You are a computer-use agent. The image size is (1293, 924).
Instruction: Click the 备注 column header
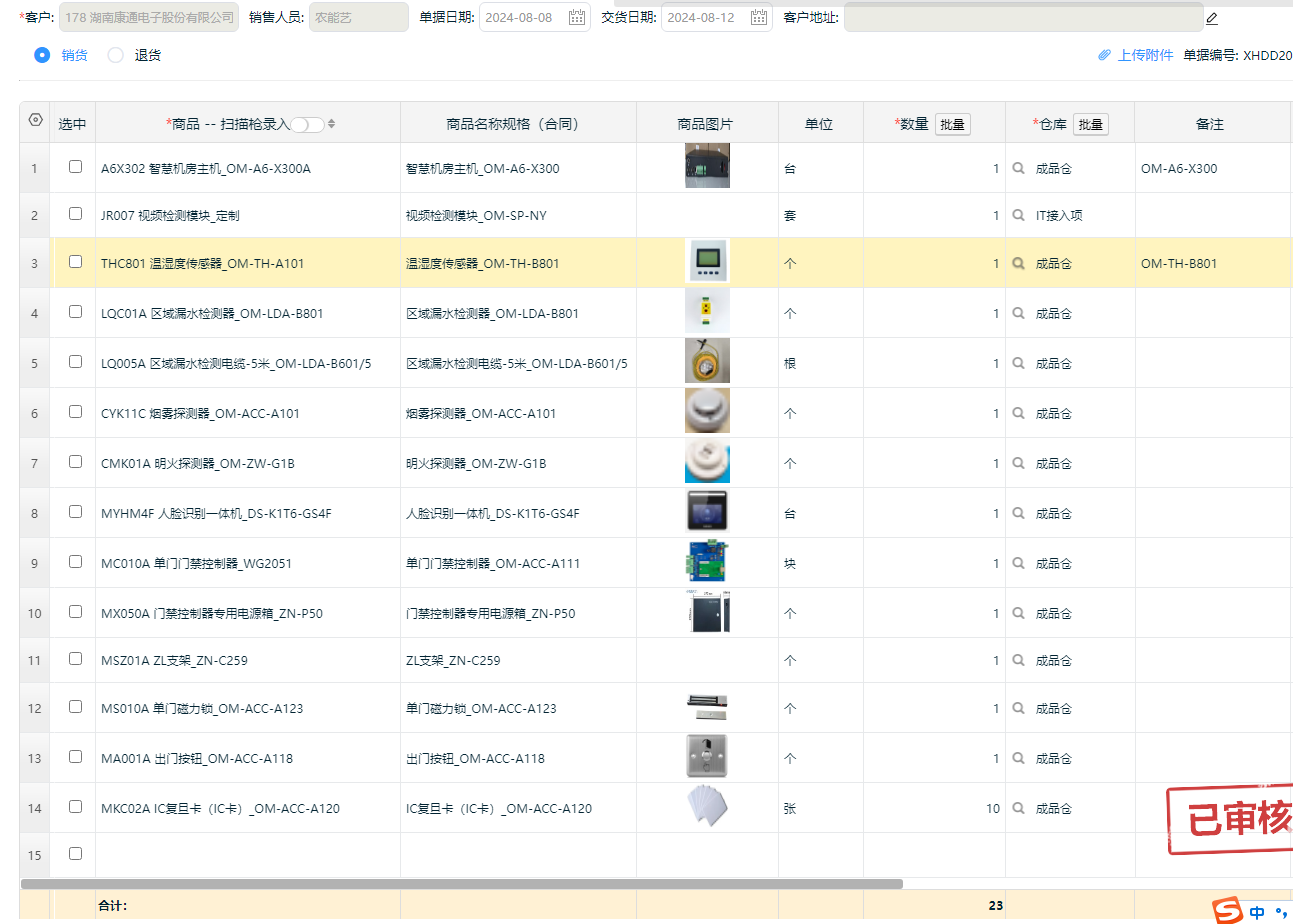pos(1210,124)
